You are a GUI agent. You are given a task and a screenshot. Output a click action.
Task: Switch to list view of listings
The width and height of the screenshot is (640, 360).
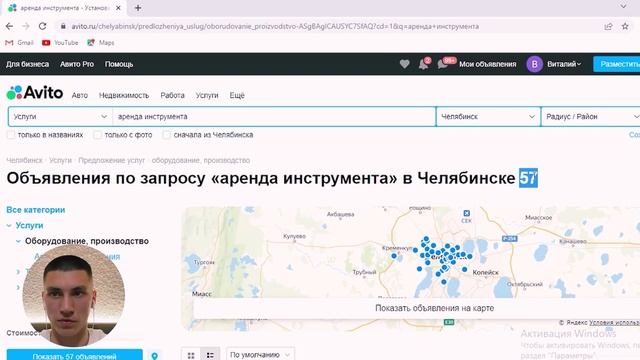coord(210,355)
